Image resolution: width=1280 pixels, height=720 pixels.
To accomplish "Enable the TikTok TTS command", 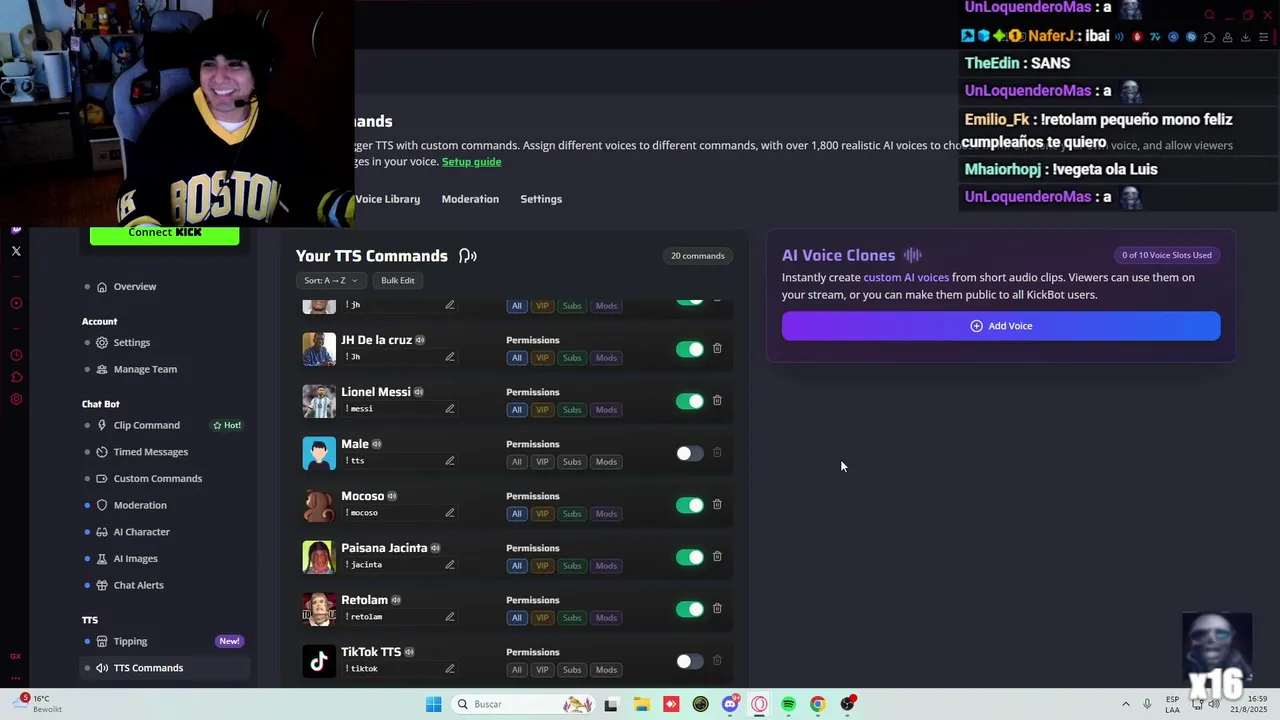I will click(x=690, y=661).
